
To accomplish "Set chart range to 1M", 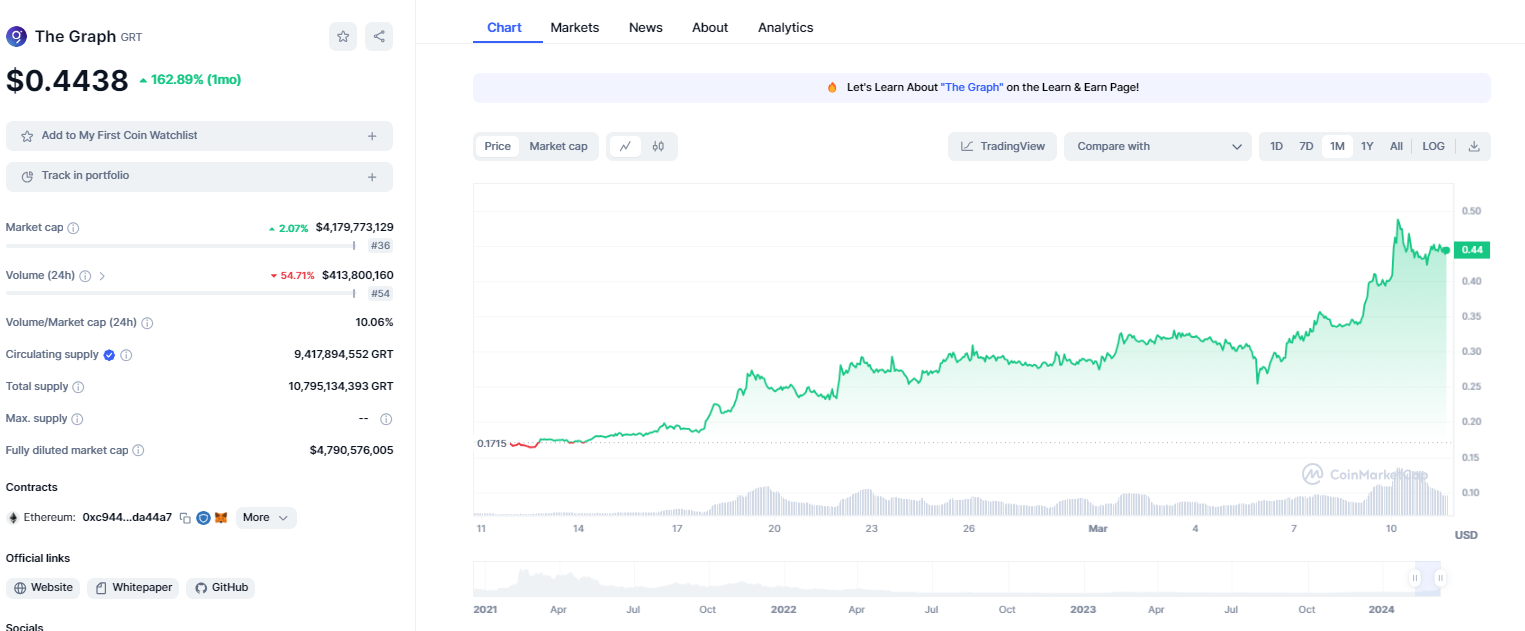I will (x=1337, y=146).
